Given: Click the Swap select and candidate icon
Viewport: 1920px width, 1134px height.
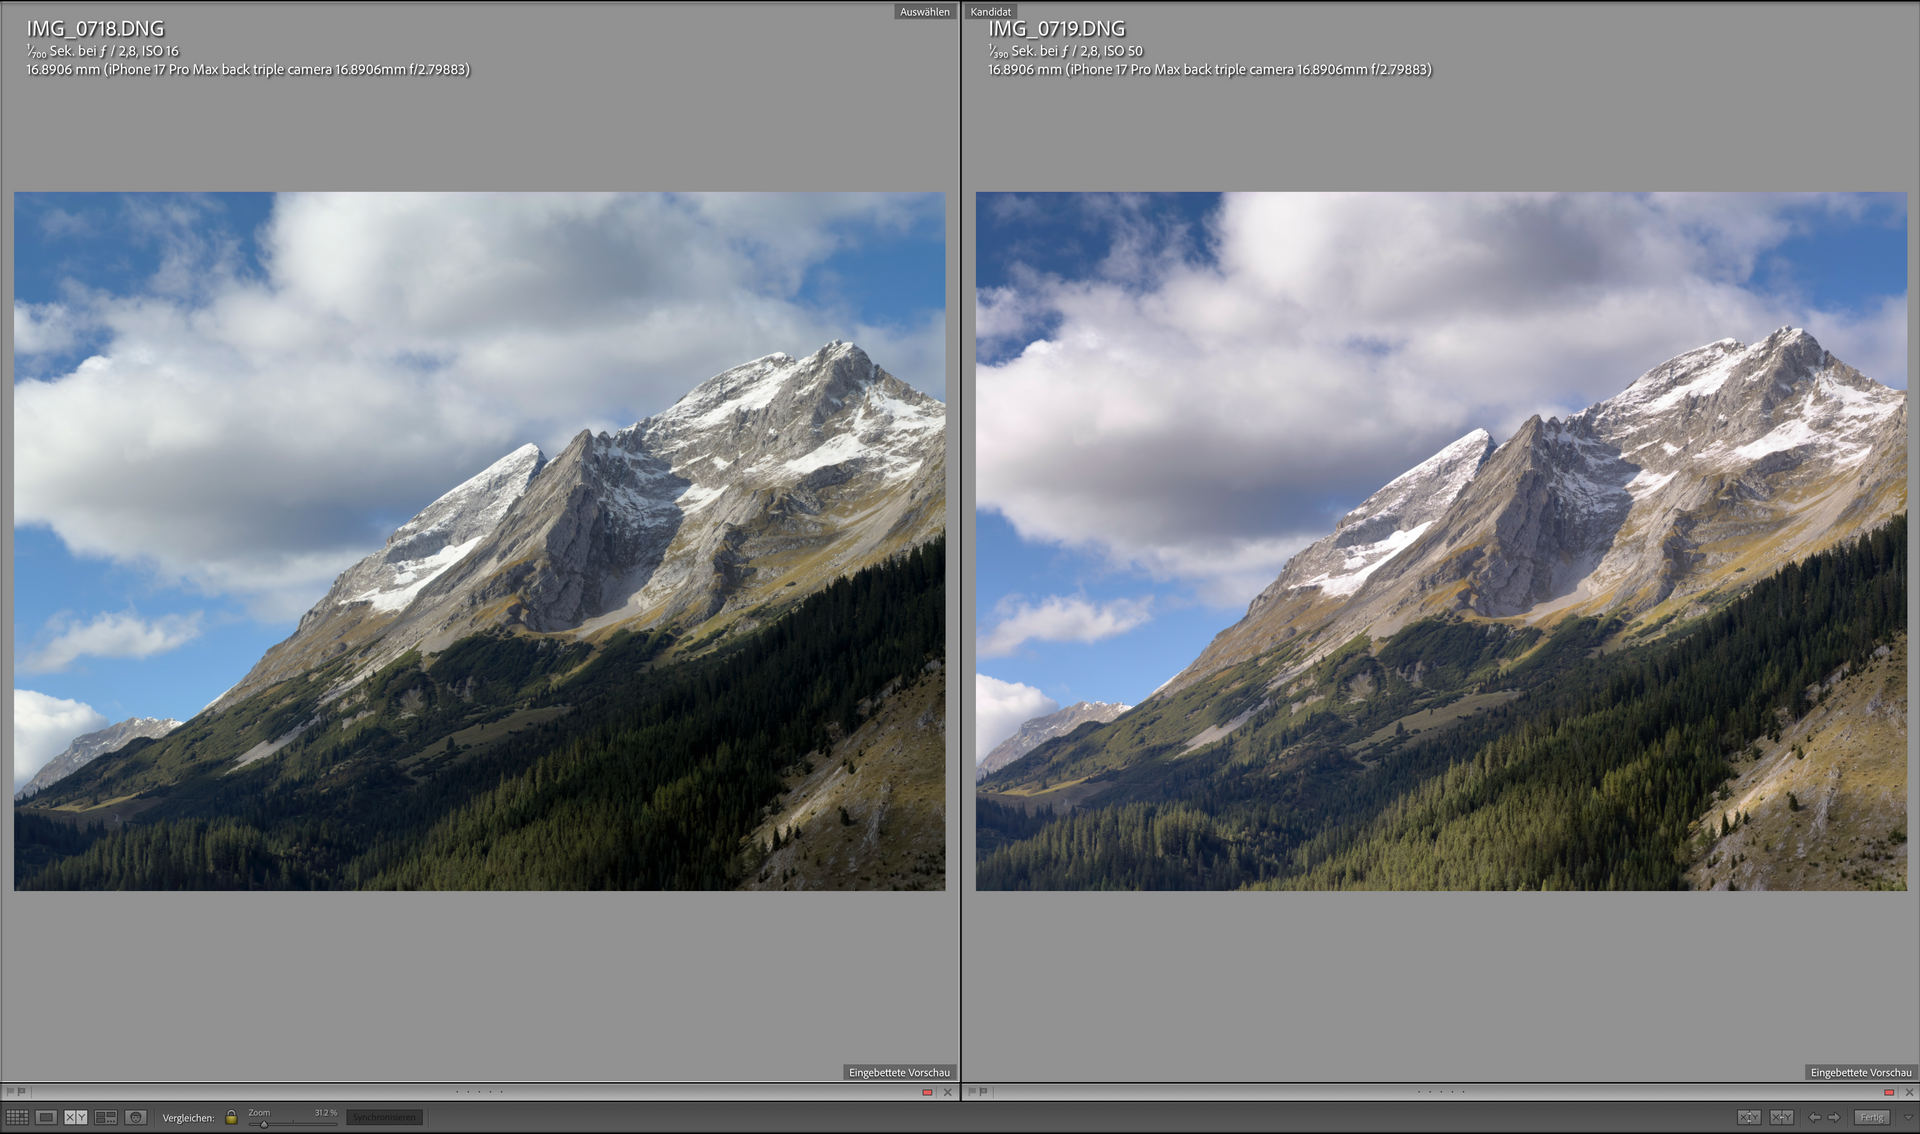Looking at the screenshot, I should (x=1748, y=1117).
